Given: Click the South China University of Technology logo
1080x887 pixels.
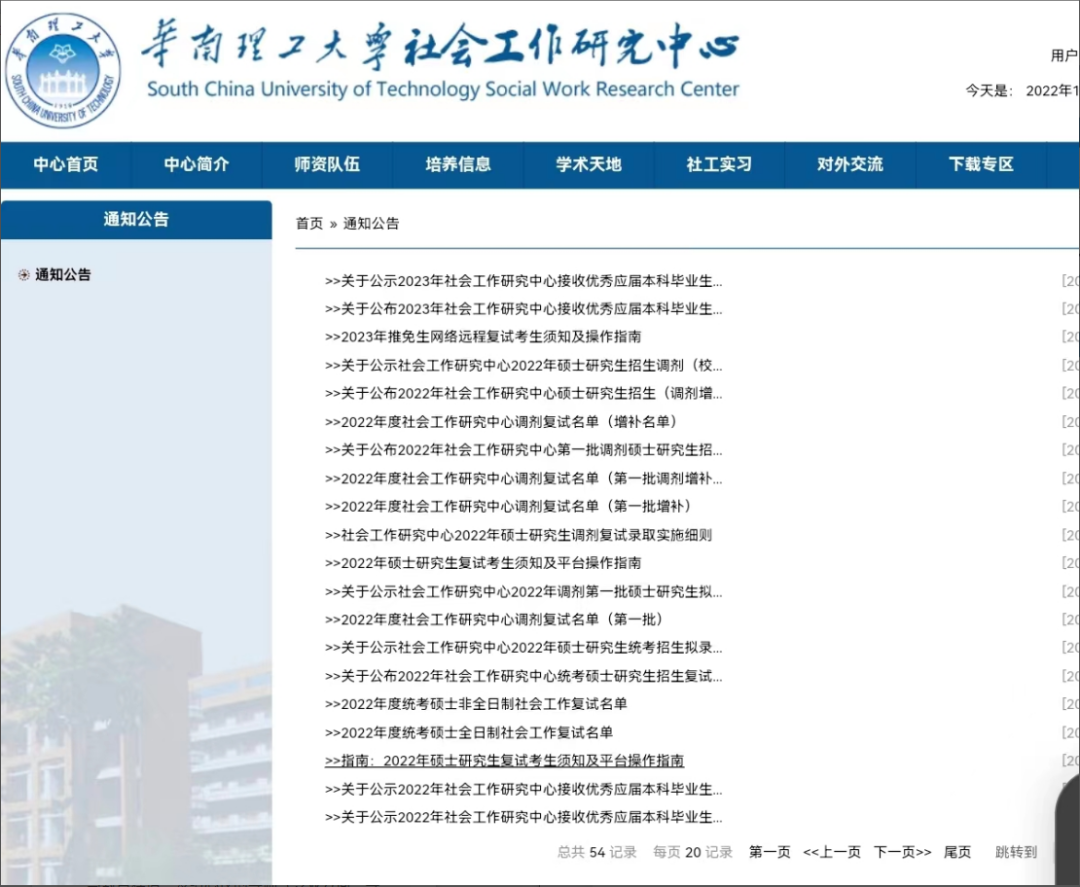Looking at the screenshot, I should click(x=63, y=70).
